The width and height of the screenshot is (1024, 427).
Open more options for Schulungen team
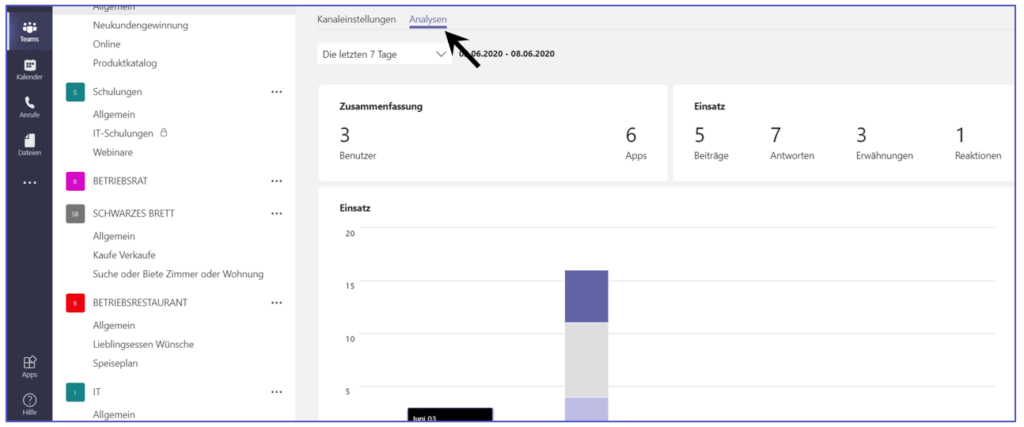(x=276, y=92)
